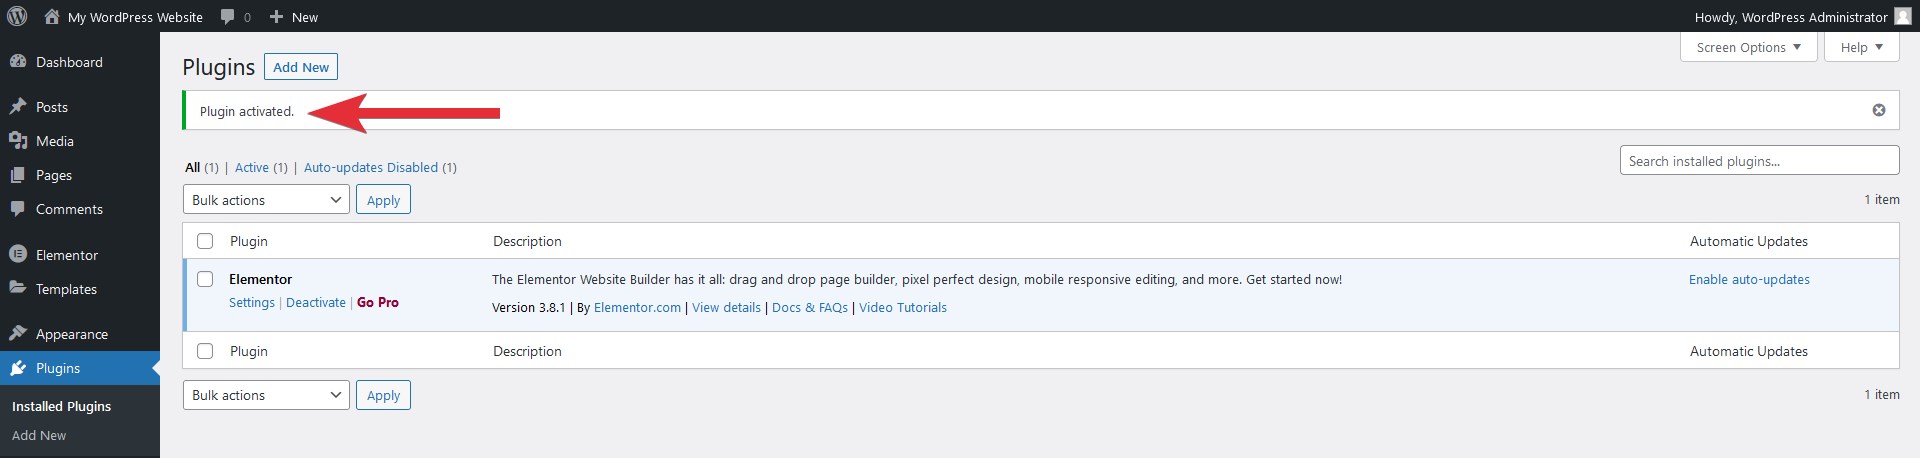This screenshot has height=458, width=1920.
Task: Deactivate the Elementor plugin
Action: point(316,302)
